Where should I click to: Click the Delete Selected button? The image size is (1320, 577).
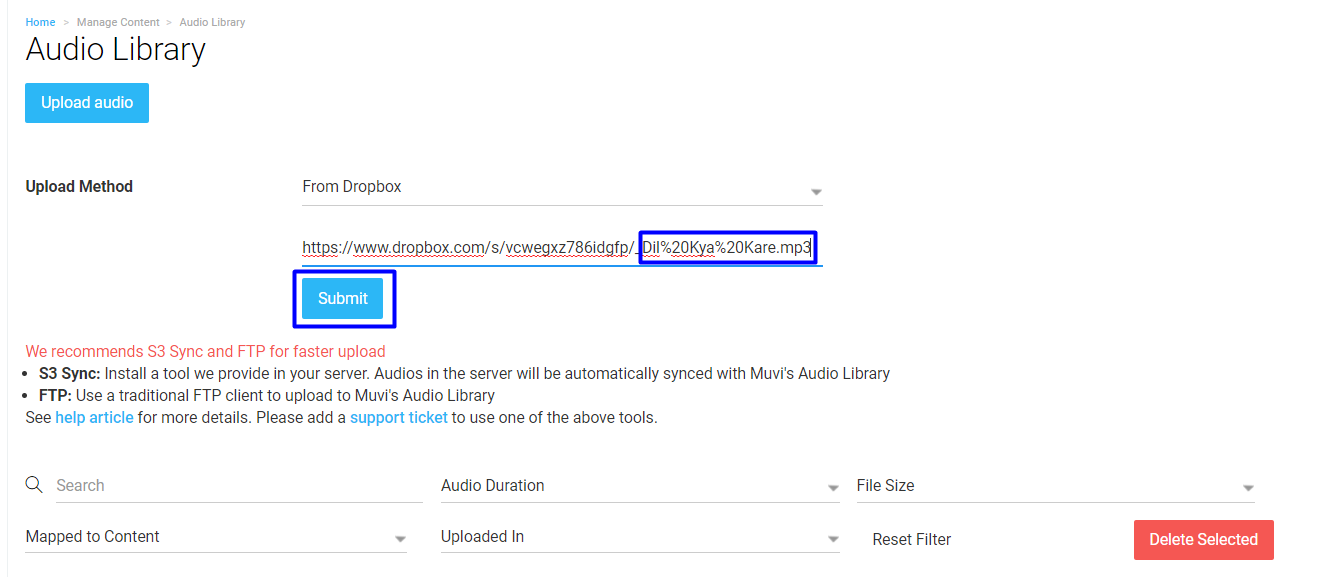coord(1203,539)
